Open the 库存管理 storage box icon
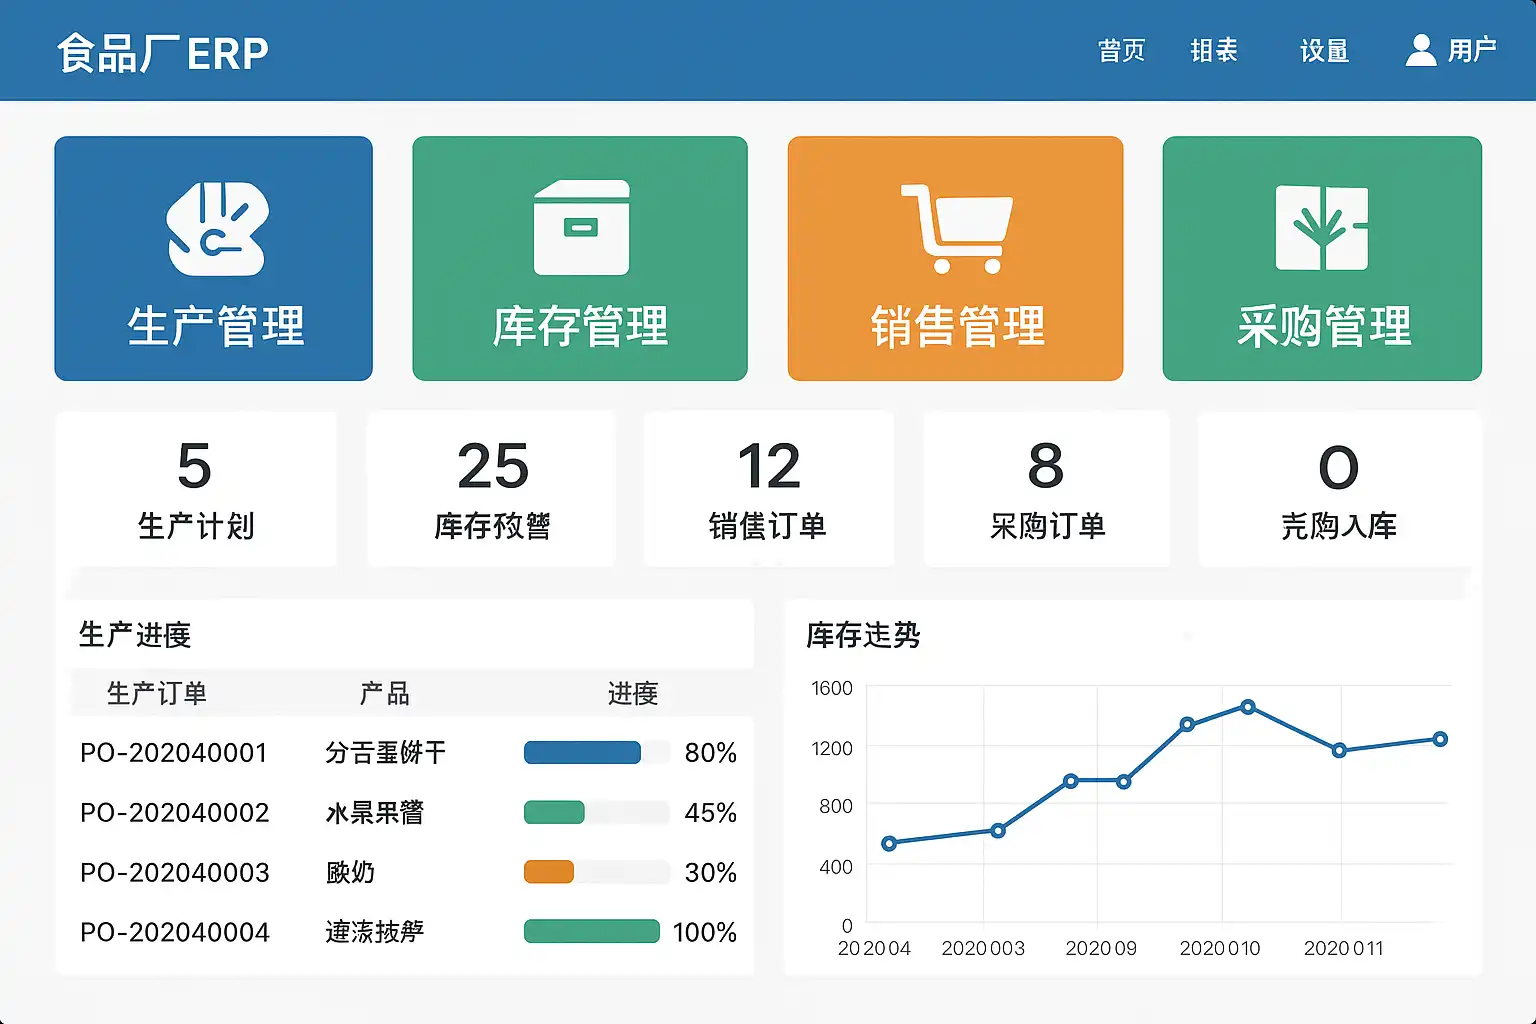 pyautogui.click(x=581, y=227)
